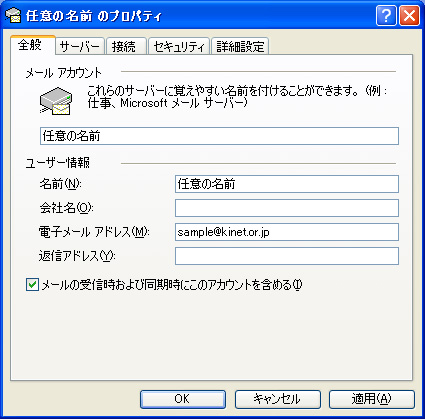Screen dimensions: 425x419
Task: Click the 適用(A) button
Action: click(x=372, y=399)
